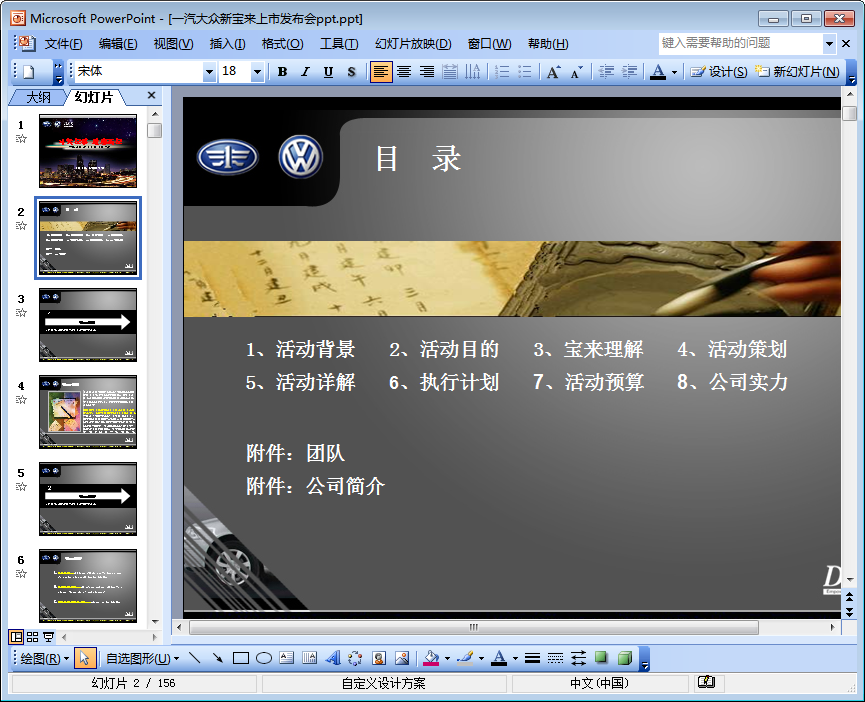This screenshot has width=865, height=702.
Task: Select slide 1 thumbnail
Action: click(88, 151)
